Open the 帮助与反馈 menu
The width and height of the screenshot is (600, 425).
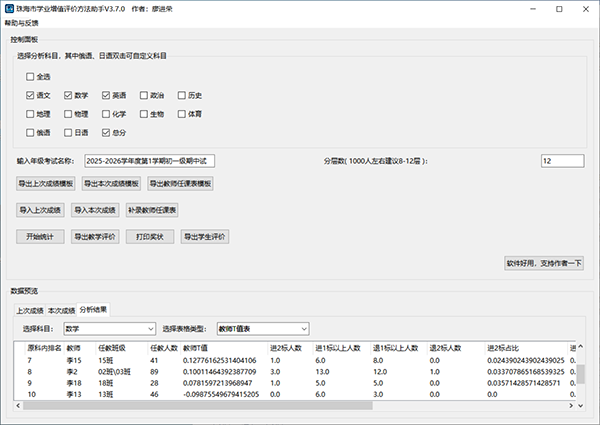coord(21,23)
